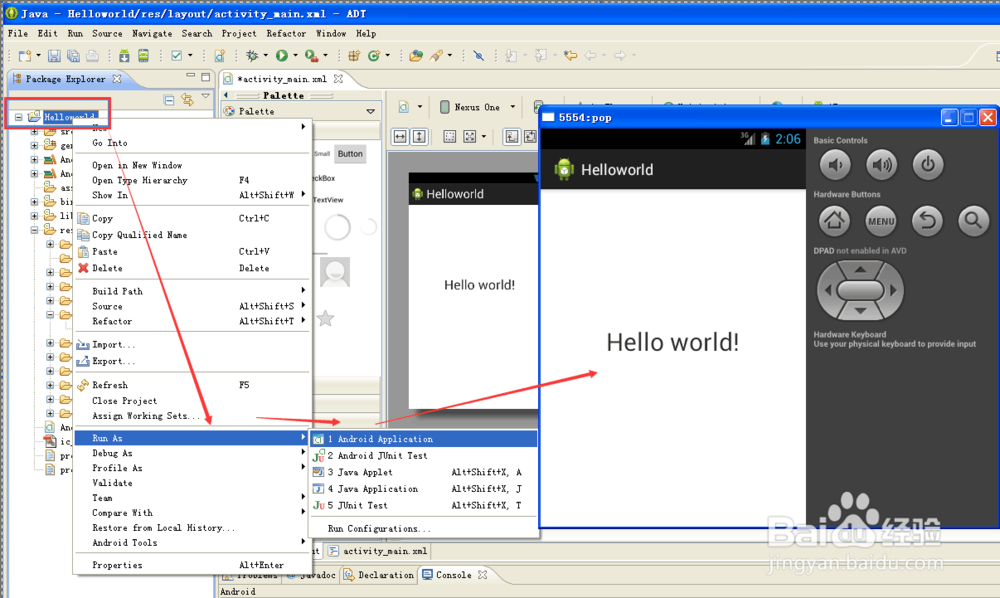1000x598 pixels.
Task: Switch to the activity_main.xml bottom editor tab
Action: point(378,551)
